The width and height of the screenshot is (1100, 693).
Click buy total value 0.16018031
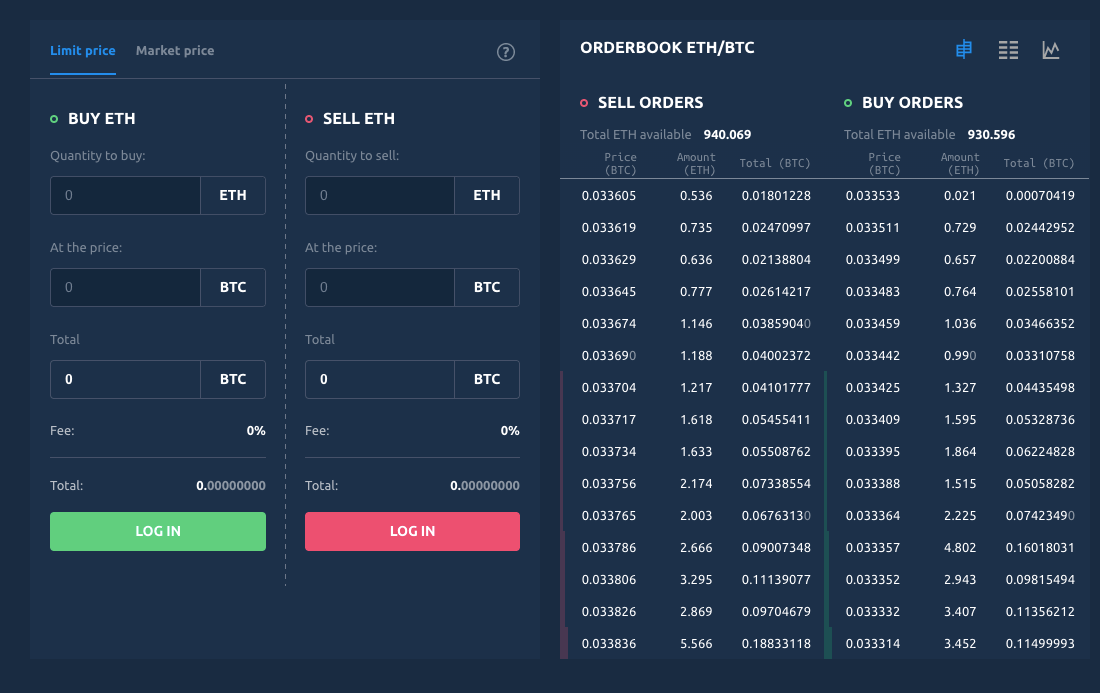click(1040, 547)
